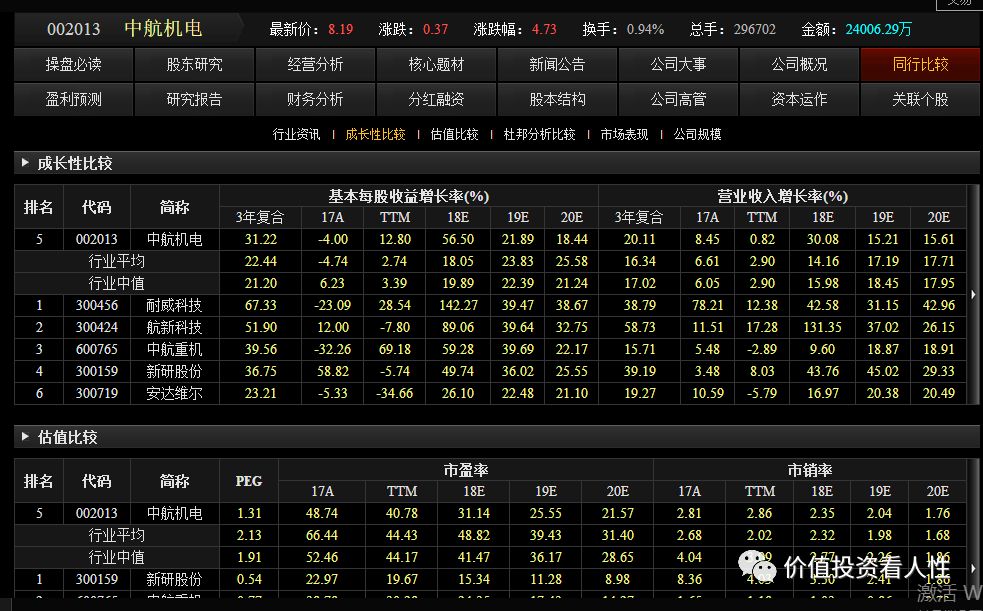Click 市盈率 17A value 48.74
This screenshot has height=611, width=983.
tap(322, 513)
